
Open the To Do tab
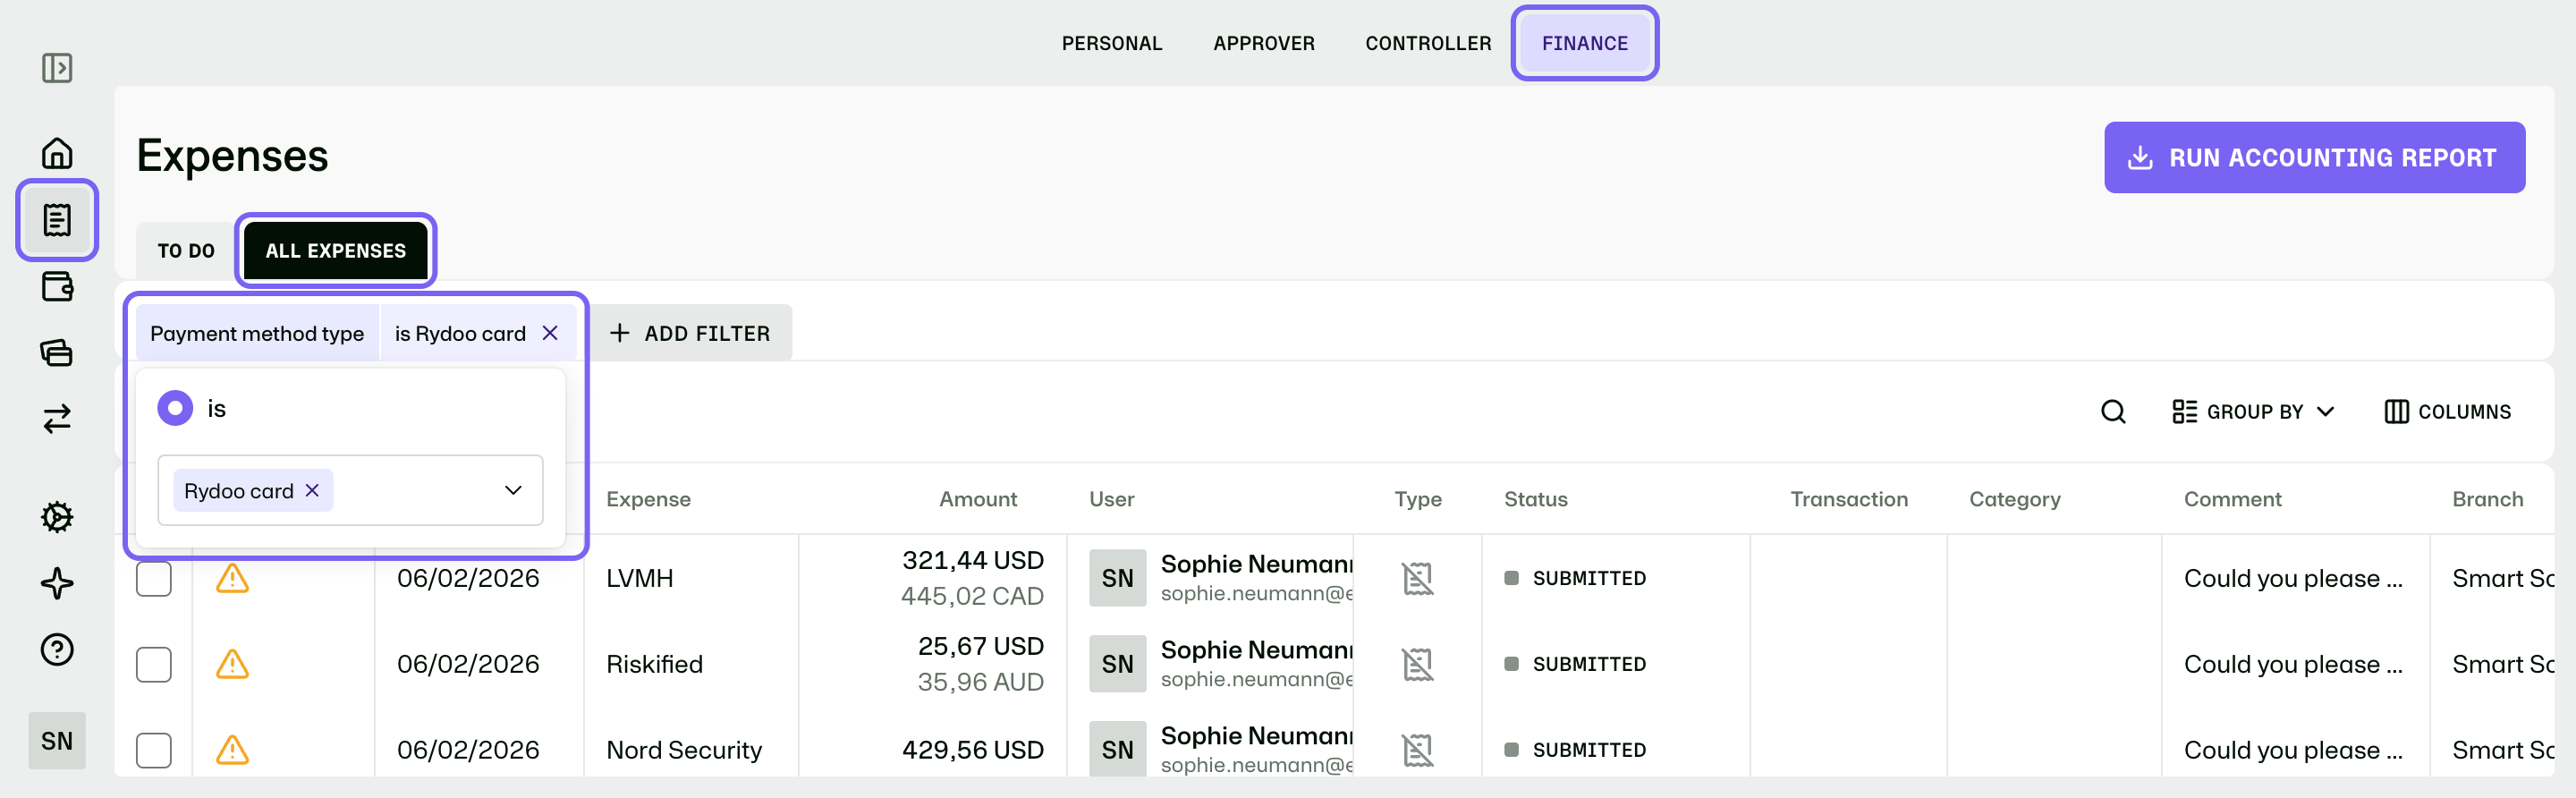click(x=186, y=251)
